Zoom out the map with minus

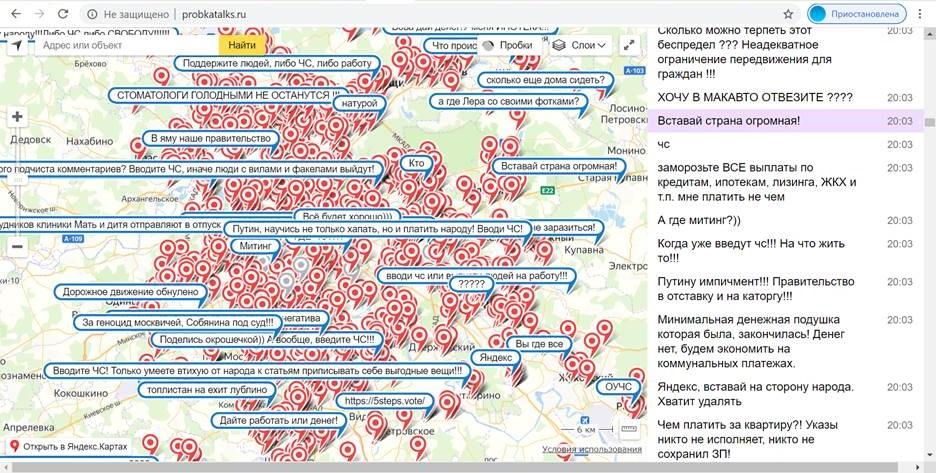(17, 246)
